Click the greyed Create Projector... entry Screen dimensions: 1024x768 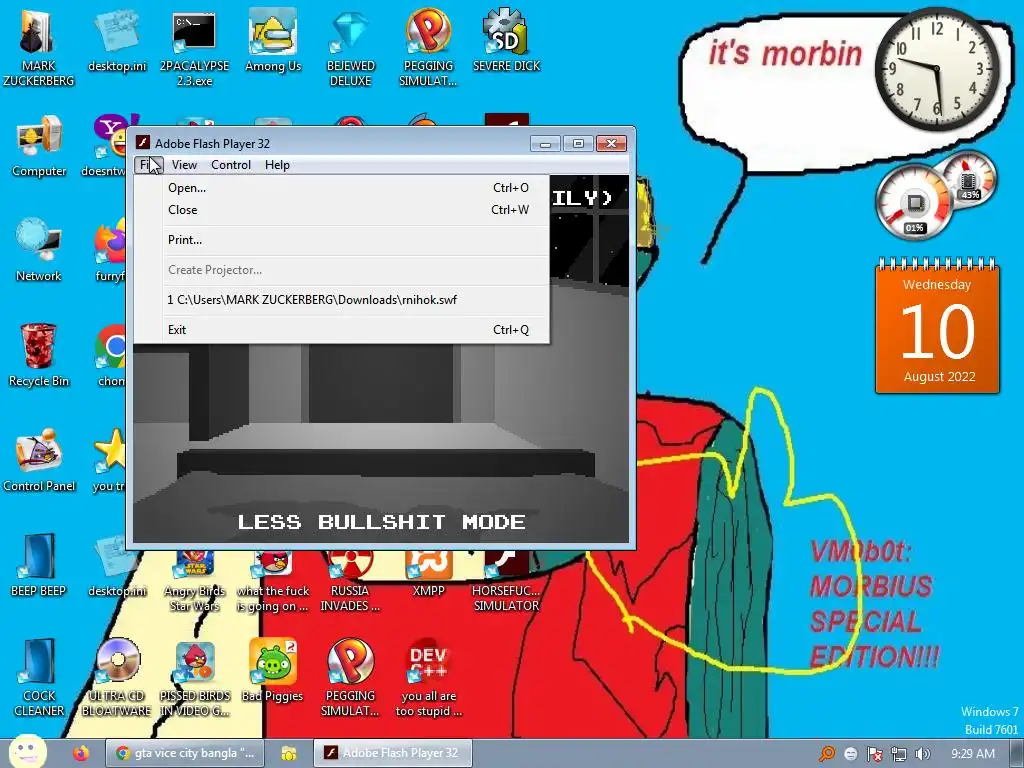point(342,270)
